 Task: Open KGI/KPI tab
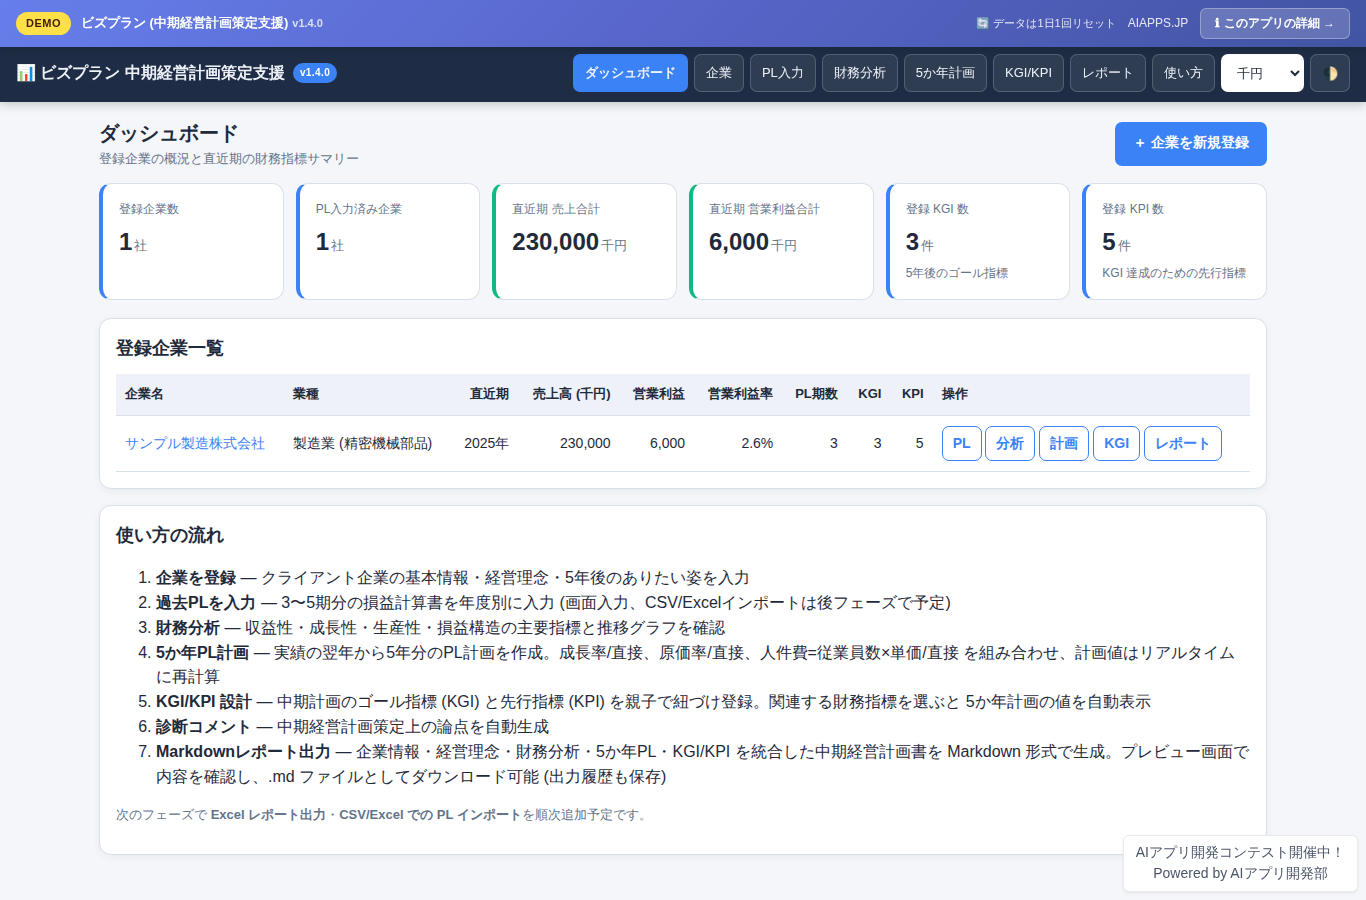(1028, 73)
